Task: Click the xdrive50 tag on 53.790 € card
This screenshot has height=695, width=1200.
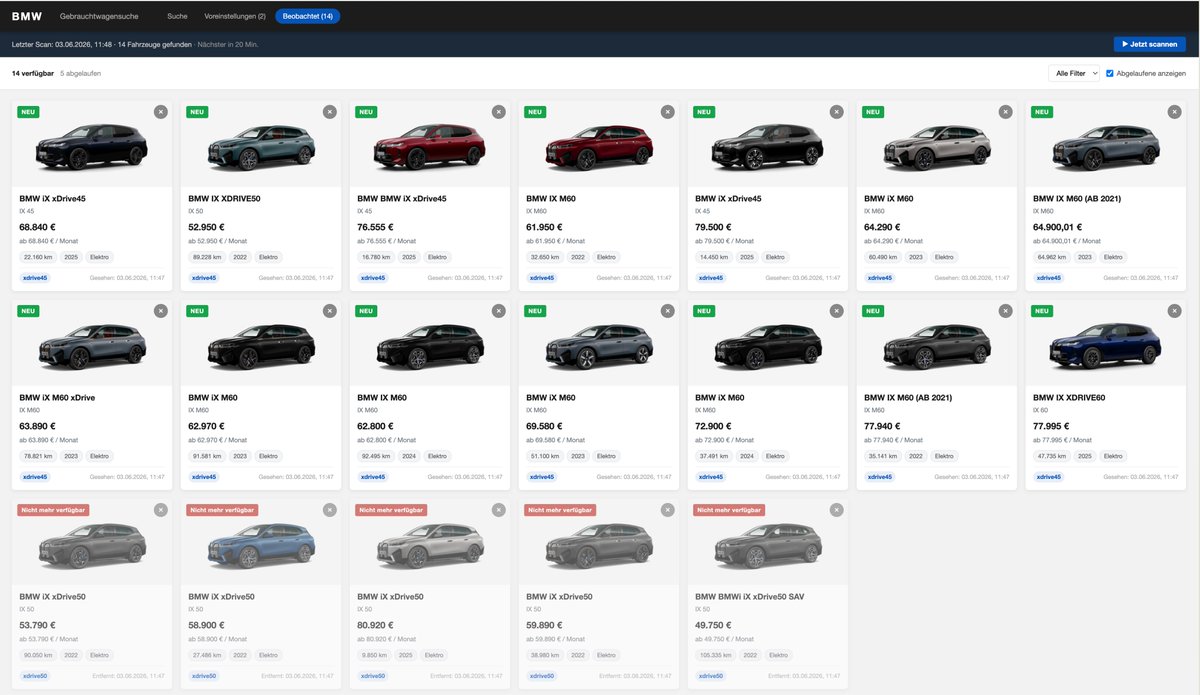Action: pyautogui.click(x=36, y=676)
